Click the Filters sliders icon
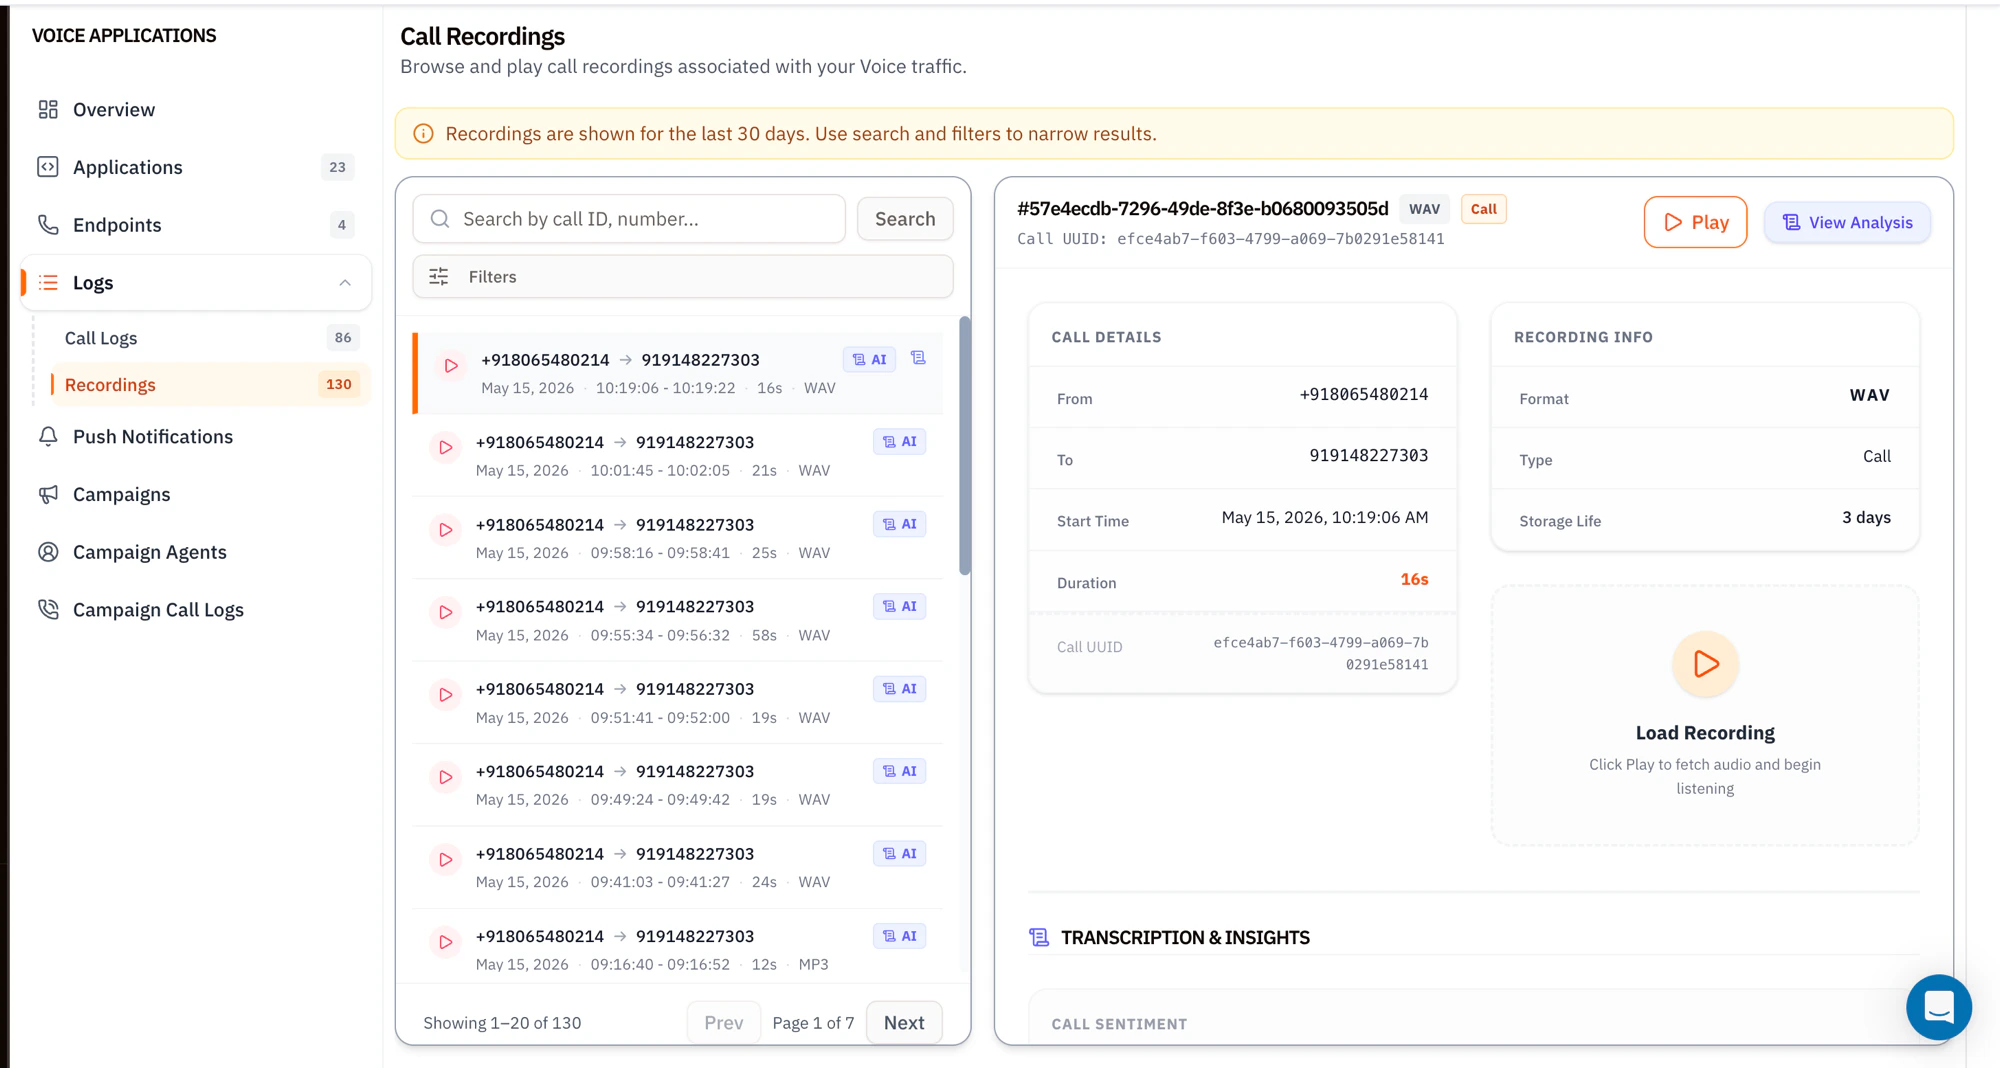The width and height of the screenshot is (2000, 1068). [x=438, y=277]
